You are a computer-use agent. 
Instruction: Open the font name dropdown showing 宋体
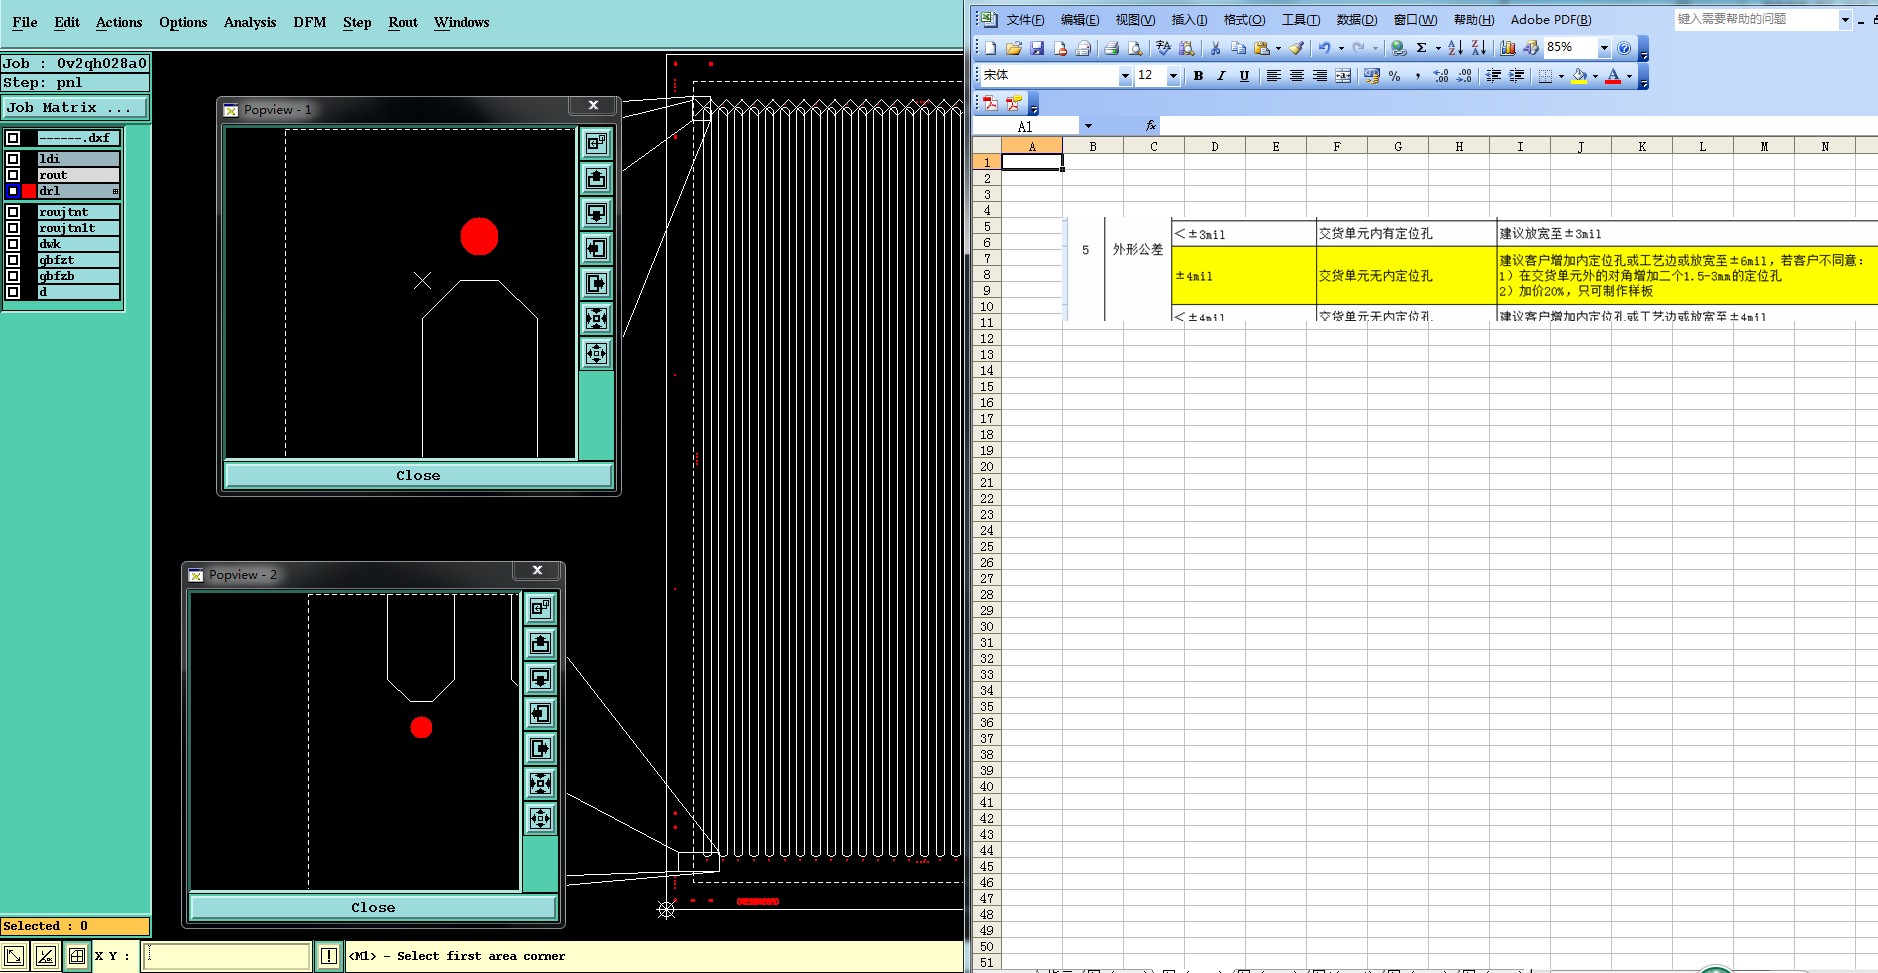(1125, 76)
